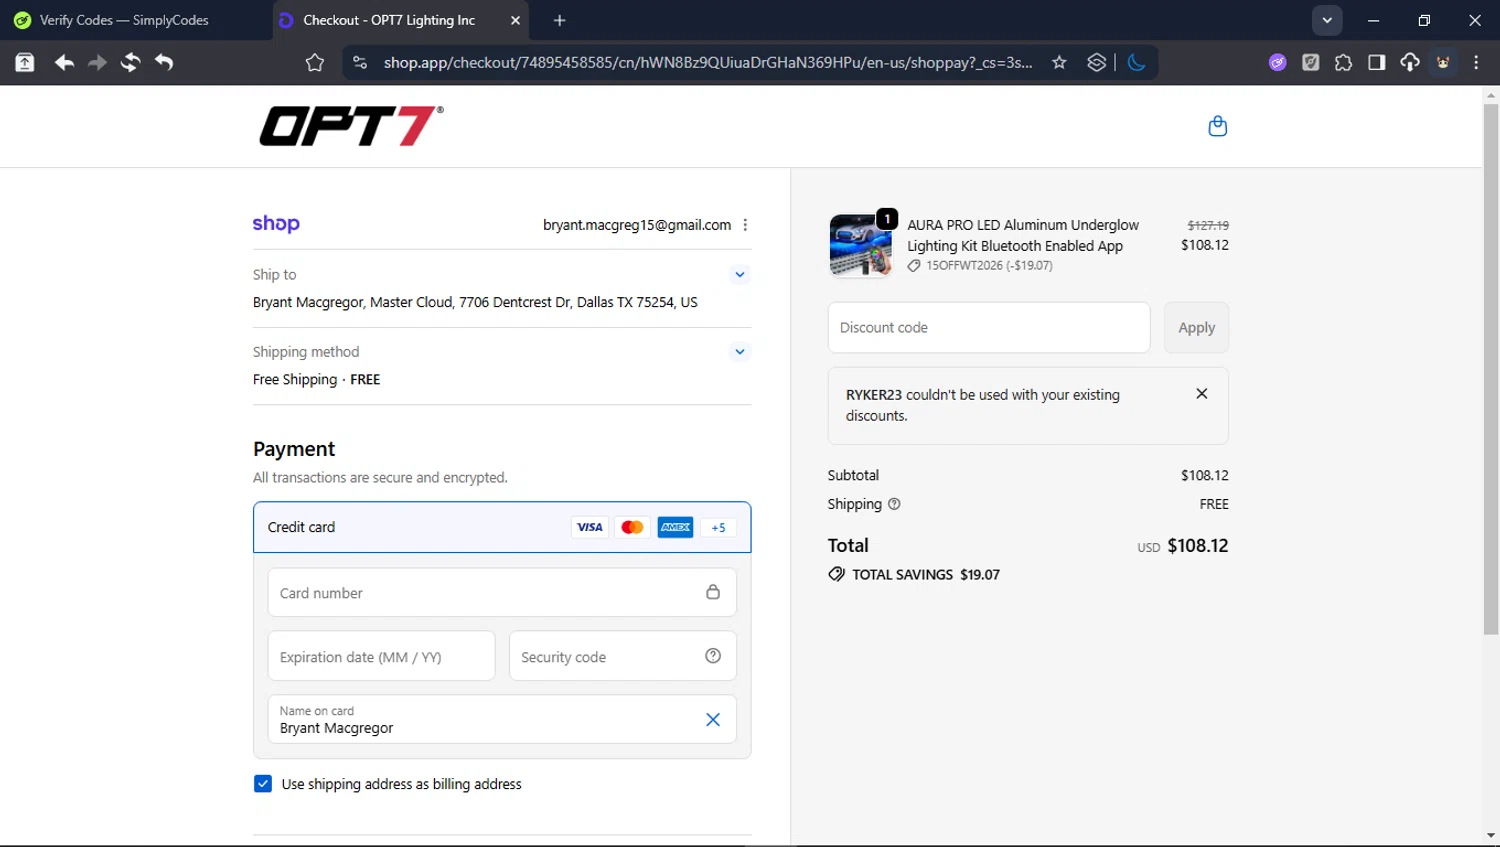This screenshot has height=847, width=1500.
Task: Go back to the previous page
Action: pos(64,63)
